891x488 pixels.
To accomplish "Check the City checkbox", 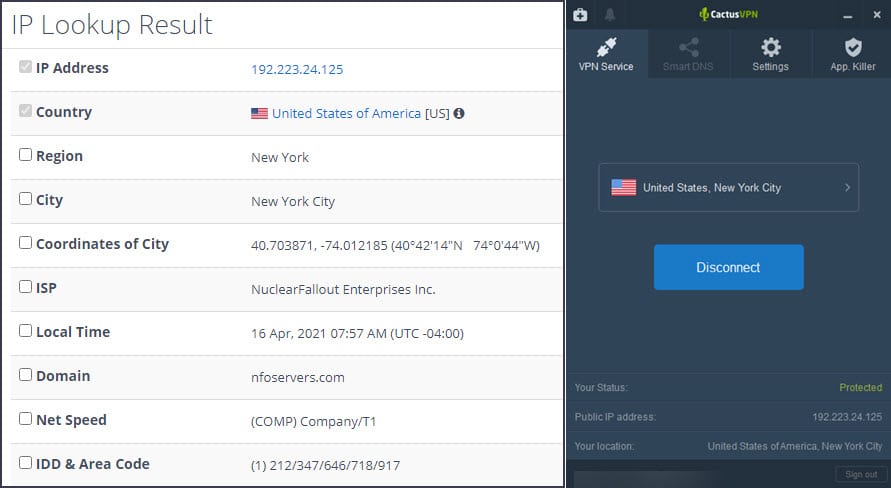I will point(25,198).
